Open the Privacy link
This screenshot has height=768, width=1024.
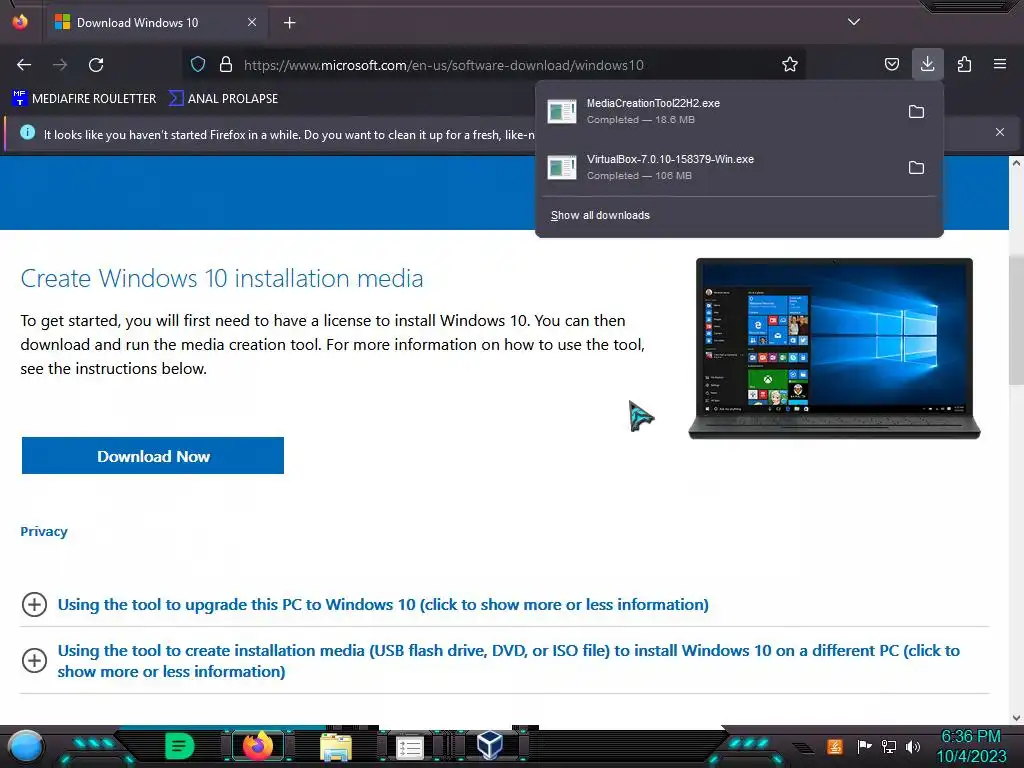44,532
